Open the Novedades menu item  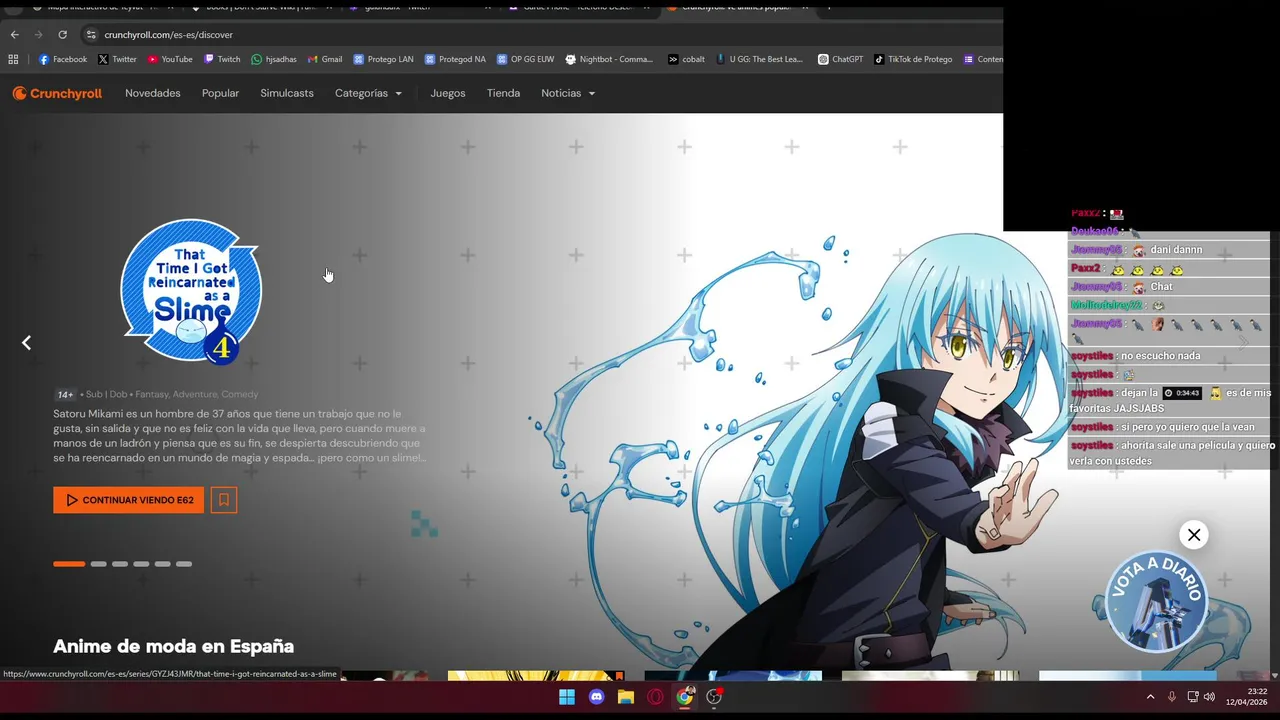[x=153, y=93]
